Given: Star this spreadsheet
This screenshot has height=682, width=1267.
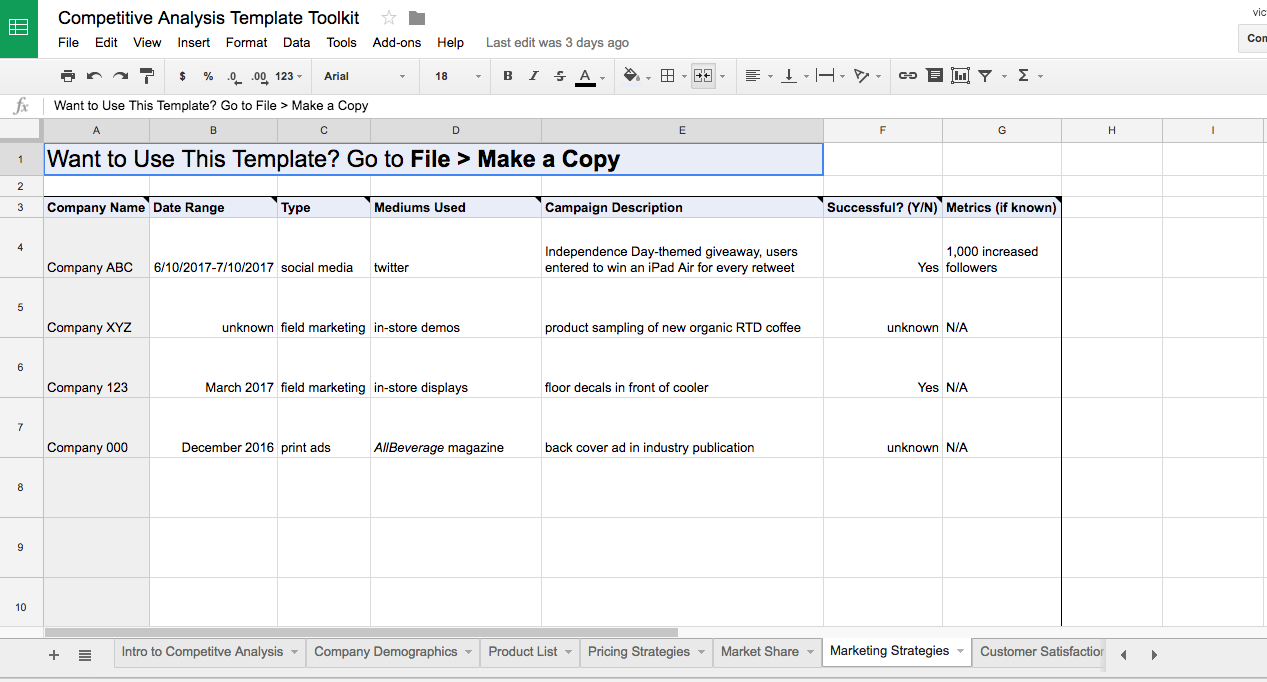Looking at the screenshot, I should 389,18.
